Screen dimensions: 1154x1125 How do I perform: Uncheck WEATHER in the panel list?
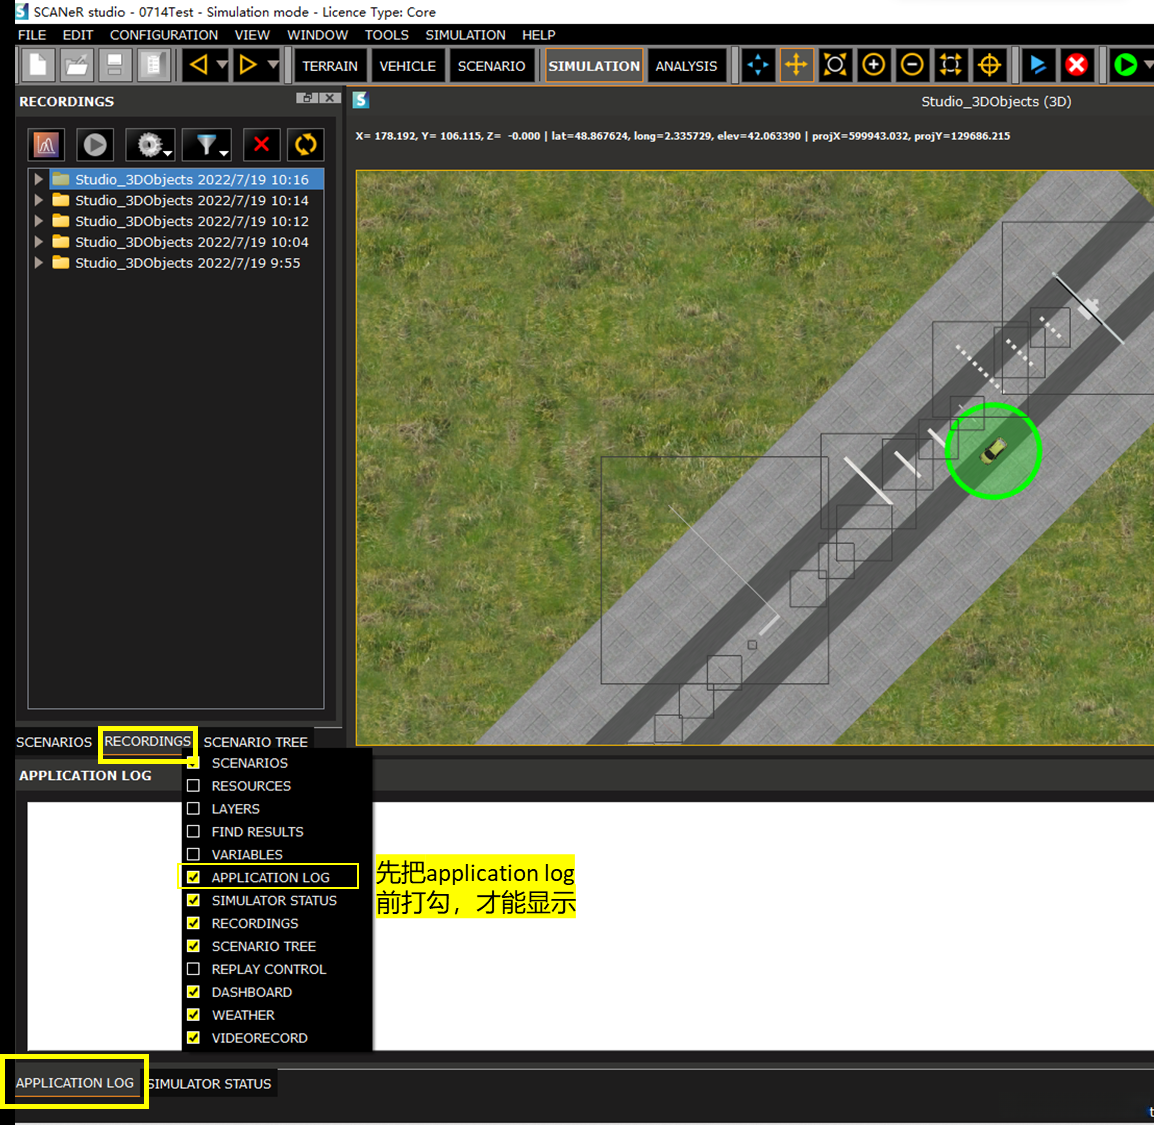click(194, 1015)
